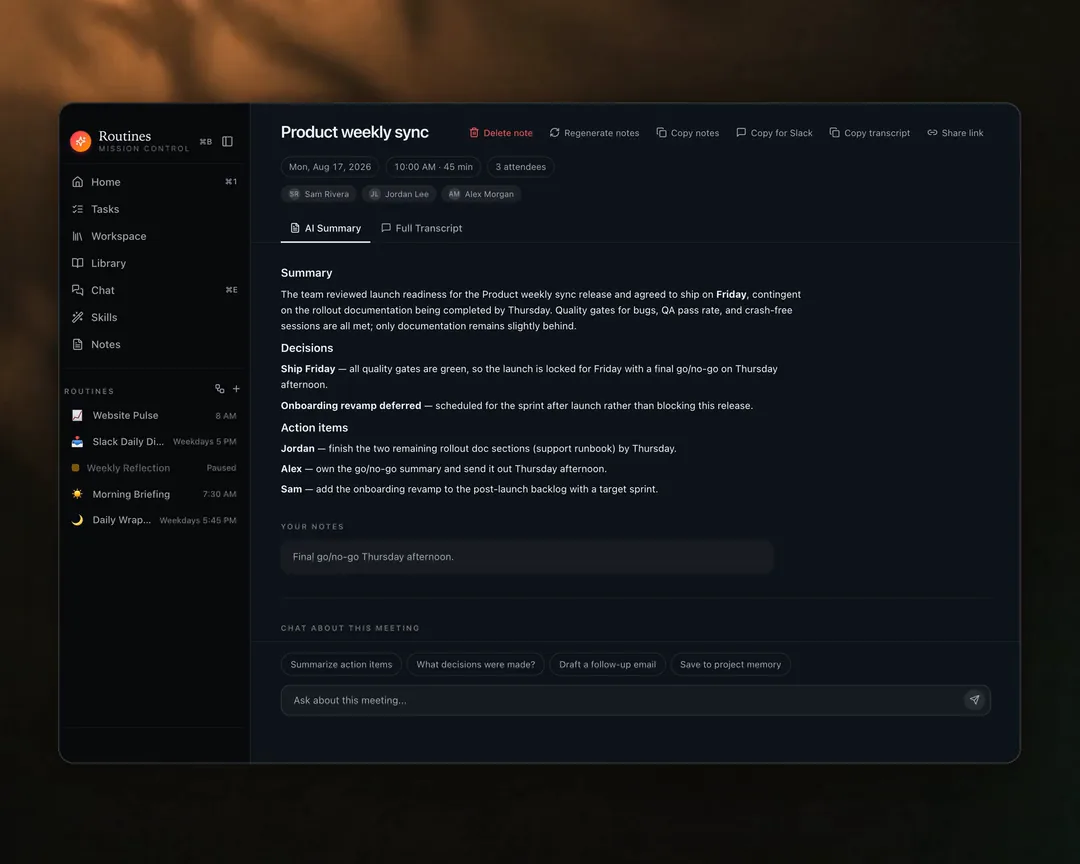The width and height of the screenshot is (1080, 864).
Task: Select attendee Jordan Lee
Action: (399, 194)
